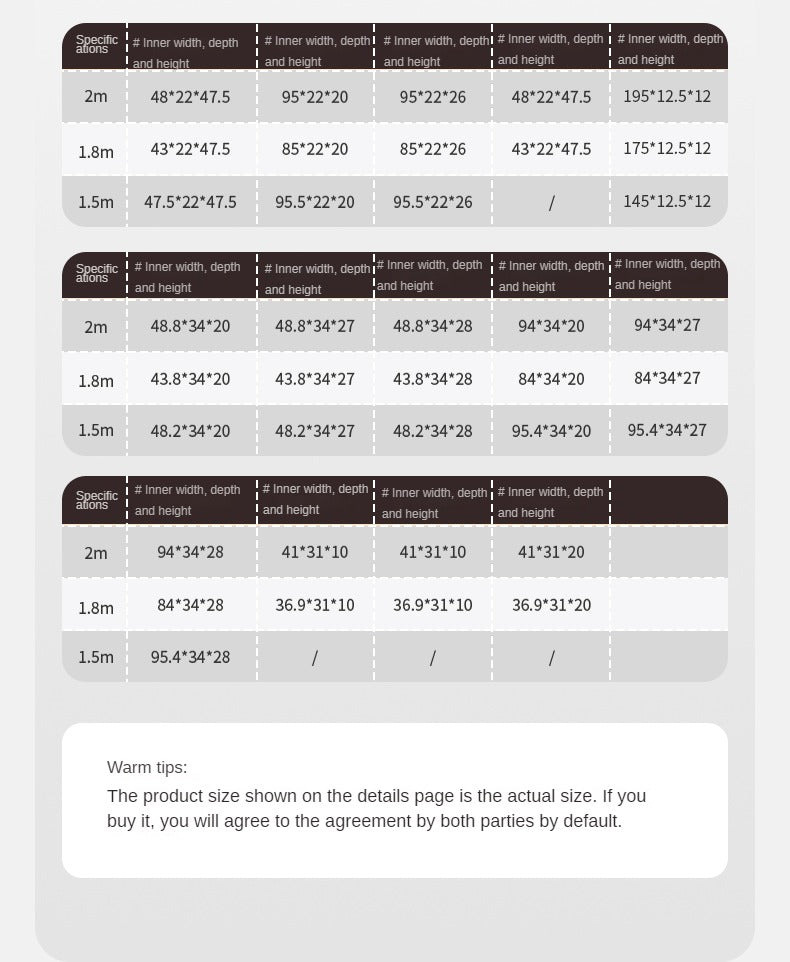Click the "Warm tips:" heading

coord(147,768)
